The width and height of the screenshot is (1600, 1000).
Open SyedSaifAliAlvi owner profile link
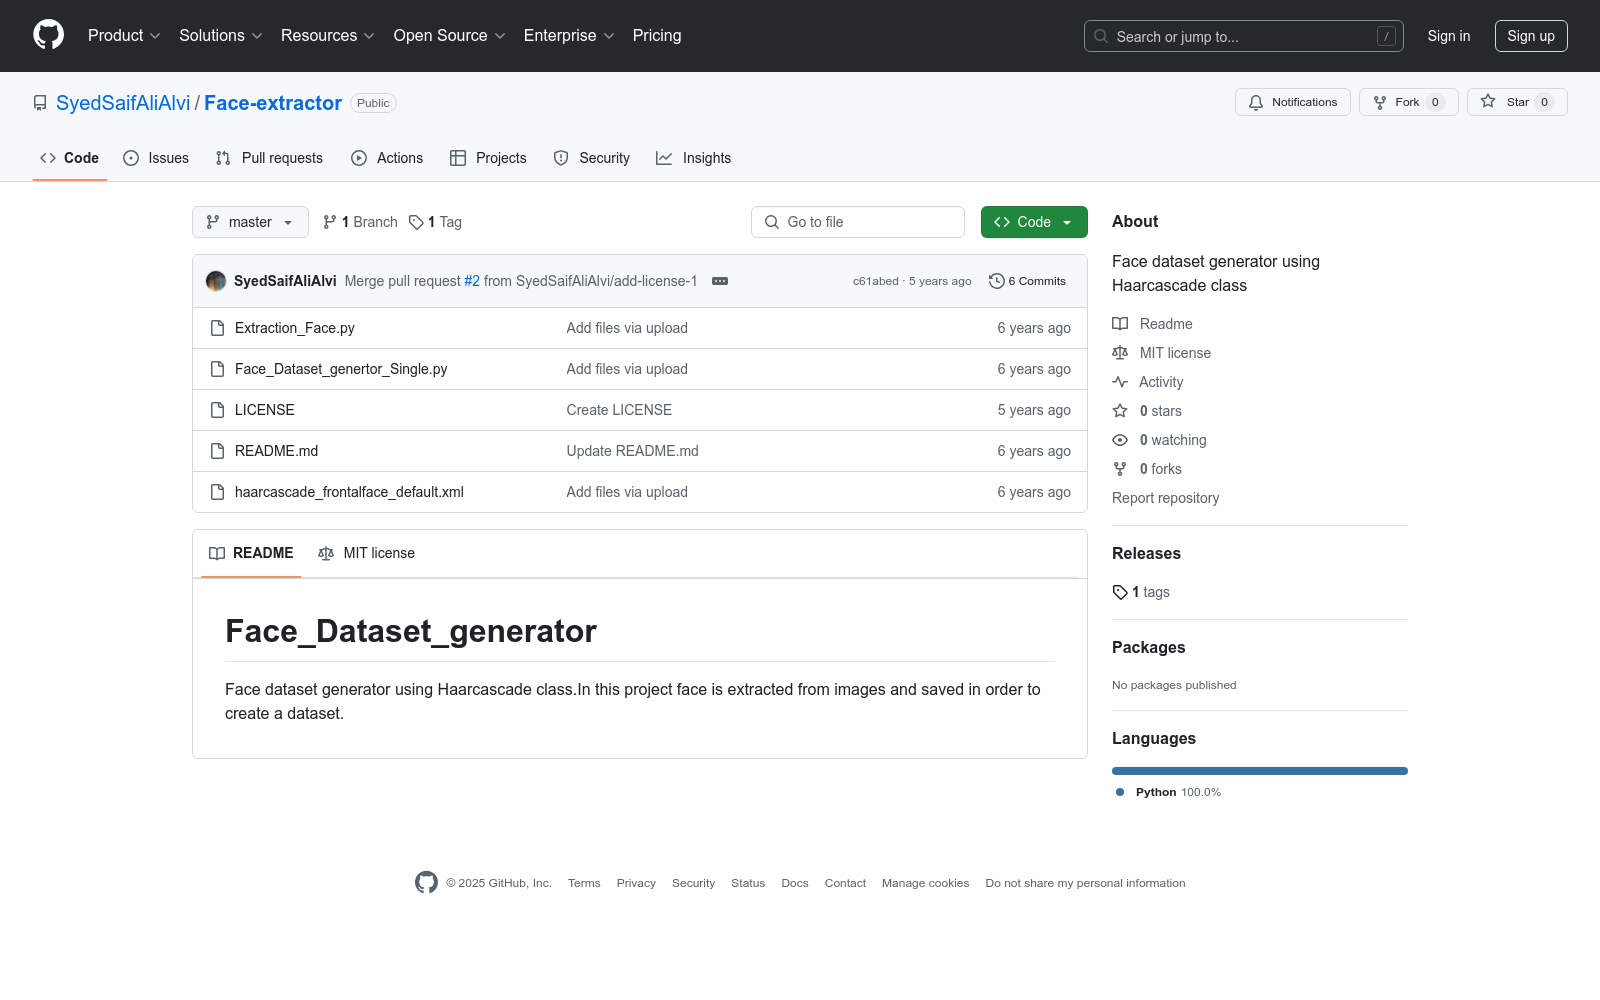123,103
